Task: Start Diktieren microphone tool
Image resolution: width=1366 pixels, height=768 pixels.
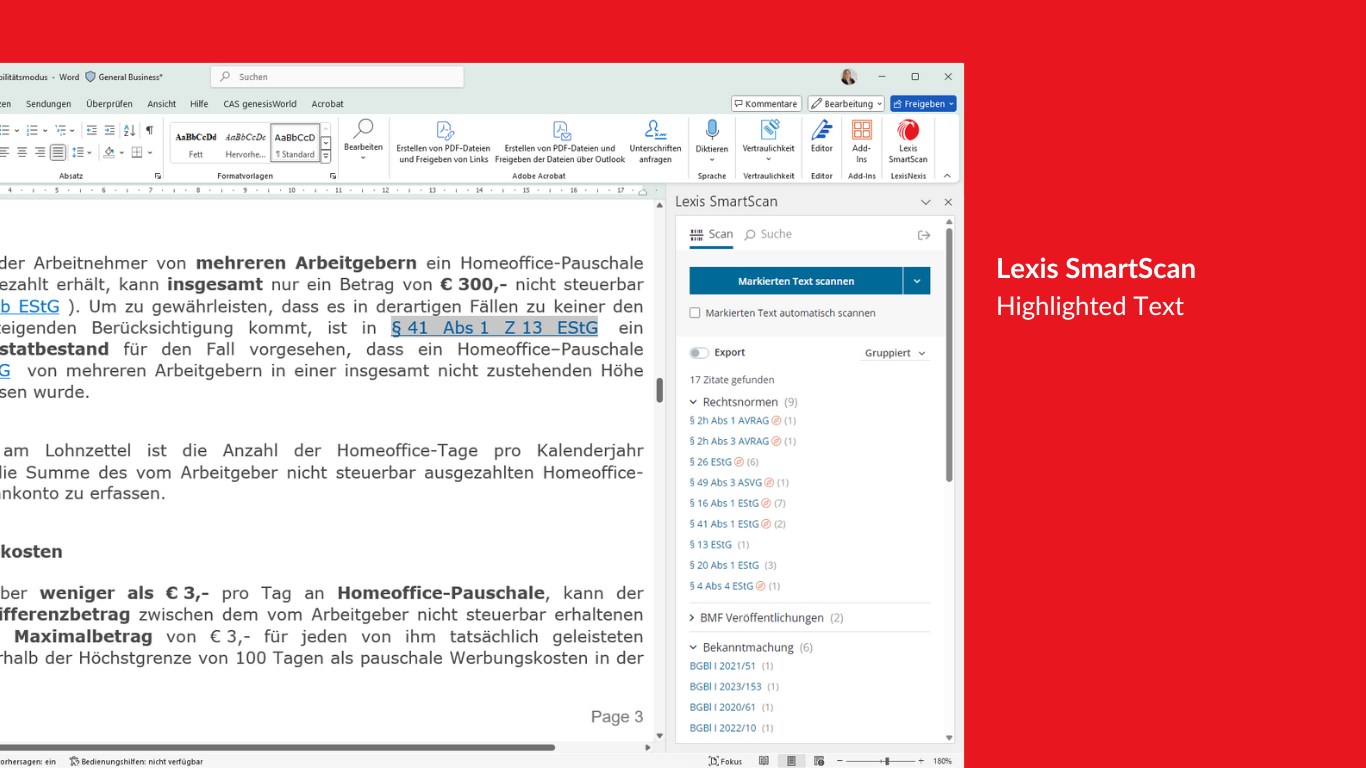Action: (x=712, y=141)
